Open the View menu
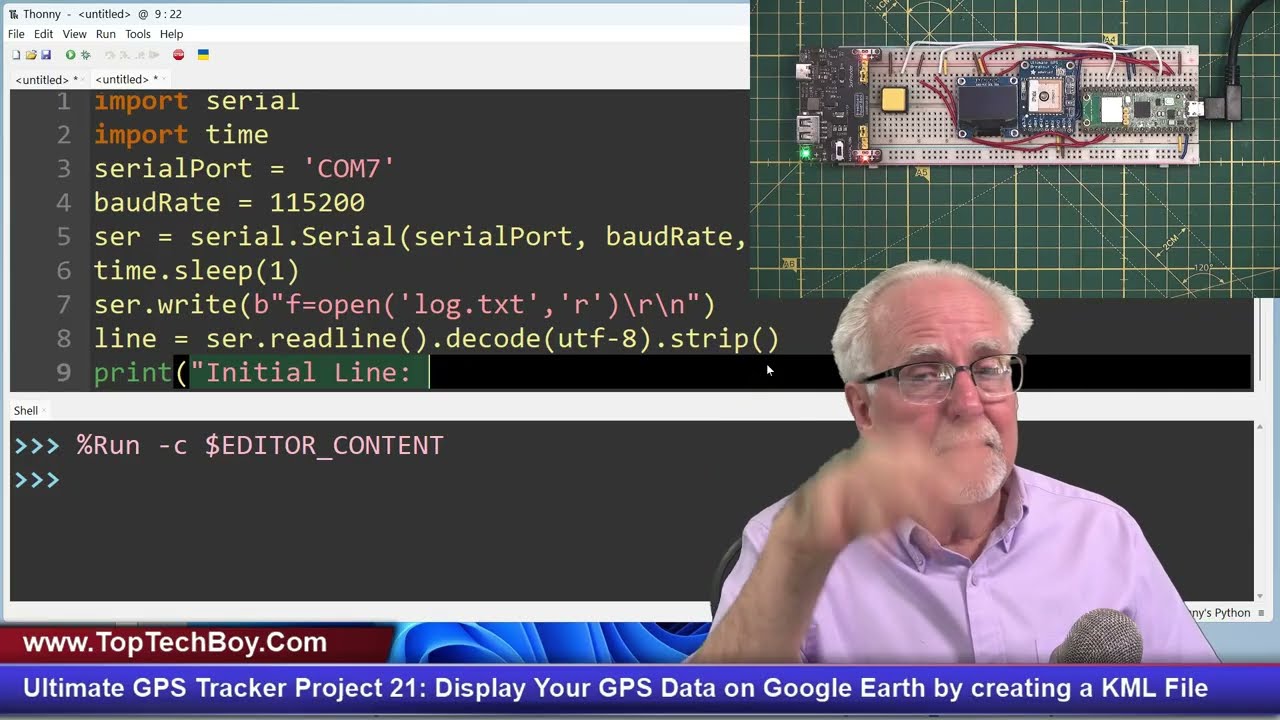 pyautogui.click(x=74, y=34)
